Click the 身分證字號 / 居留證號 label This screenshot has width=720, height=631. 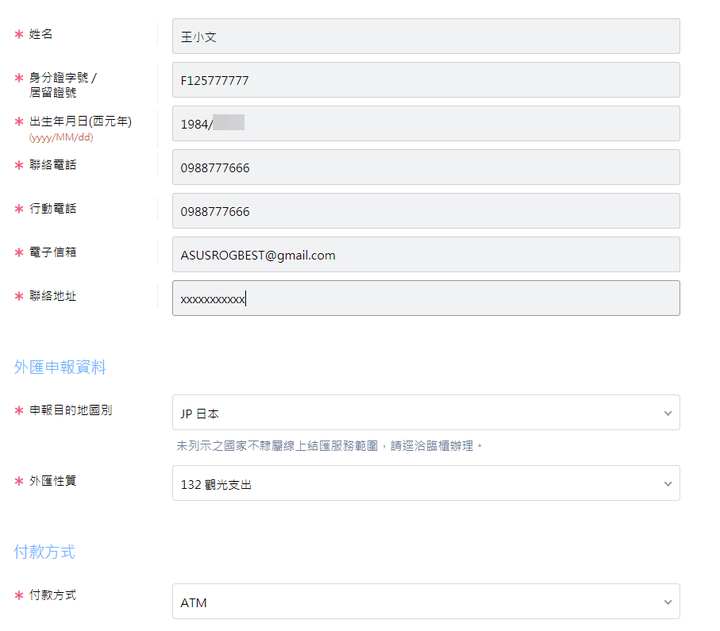[x=63, y=85]
